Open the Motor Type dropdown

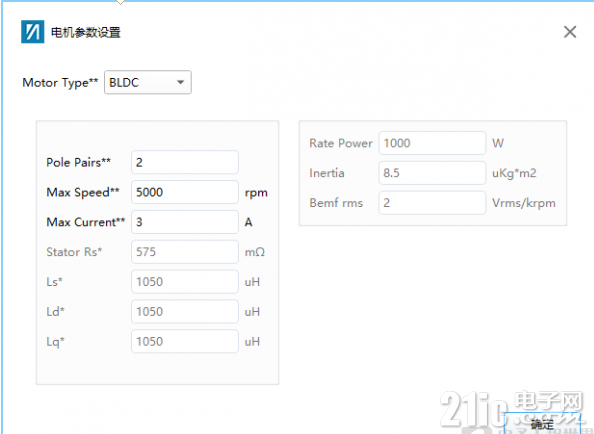(148, 82)
